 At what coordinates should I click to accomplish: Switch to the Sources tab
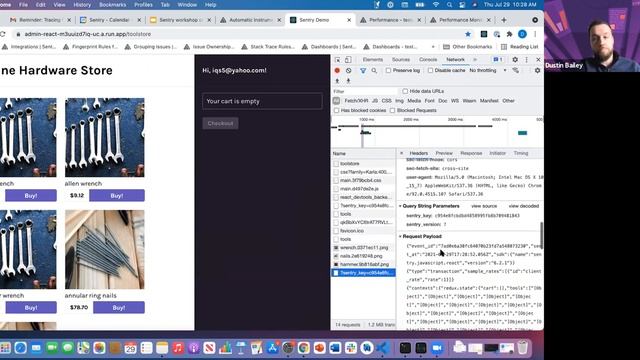click(401, 60)
